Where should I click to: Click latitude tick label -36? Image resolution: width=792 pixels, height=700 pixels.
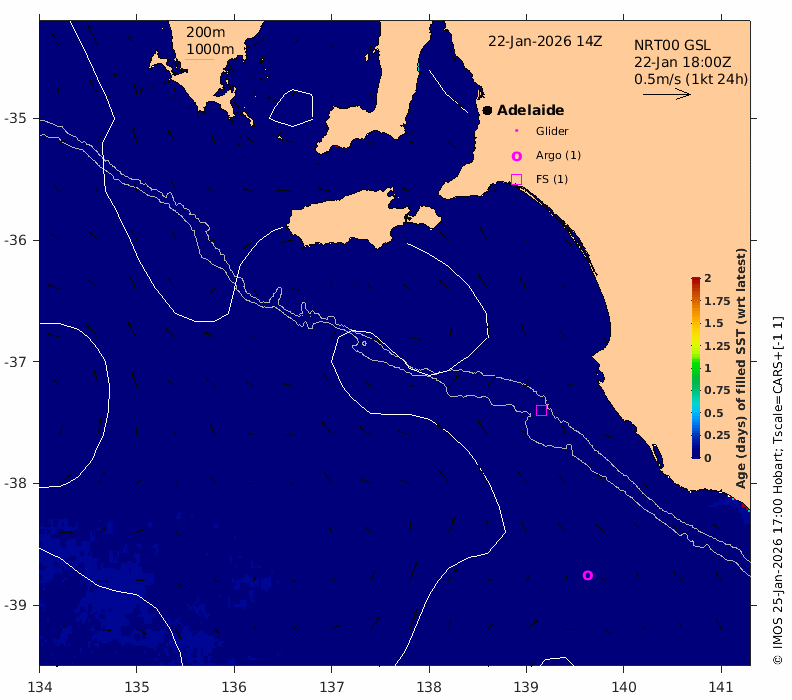click(15, 240)
